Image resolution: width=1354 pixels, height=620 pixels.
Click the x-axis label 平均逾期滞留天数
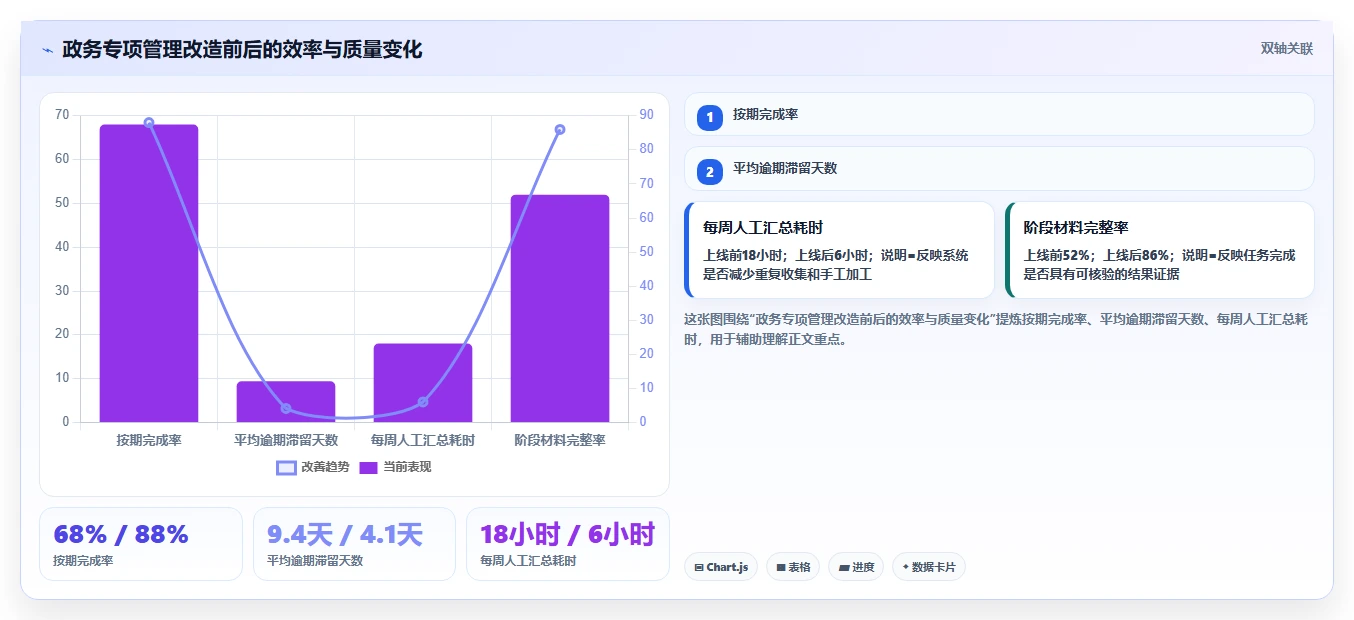click(x=286, y=440)
